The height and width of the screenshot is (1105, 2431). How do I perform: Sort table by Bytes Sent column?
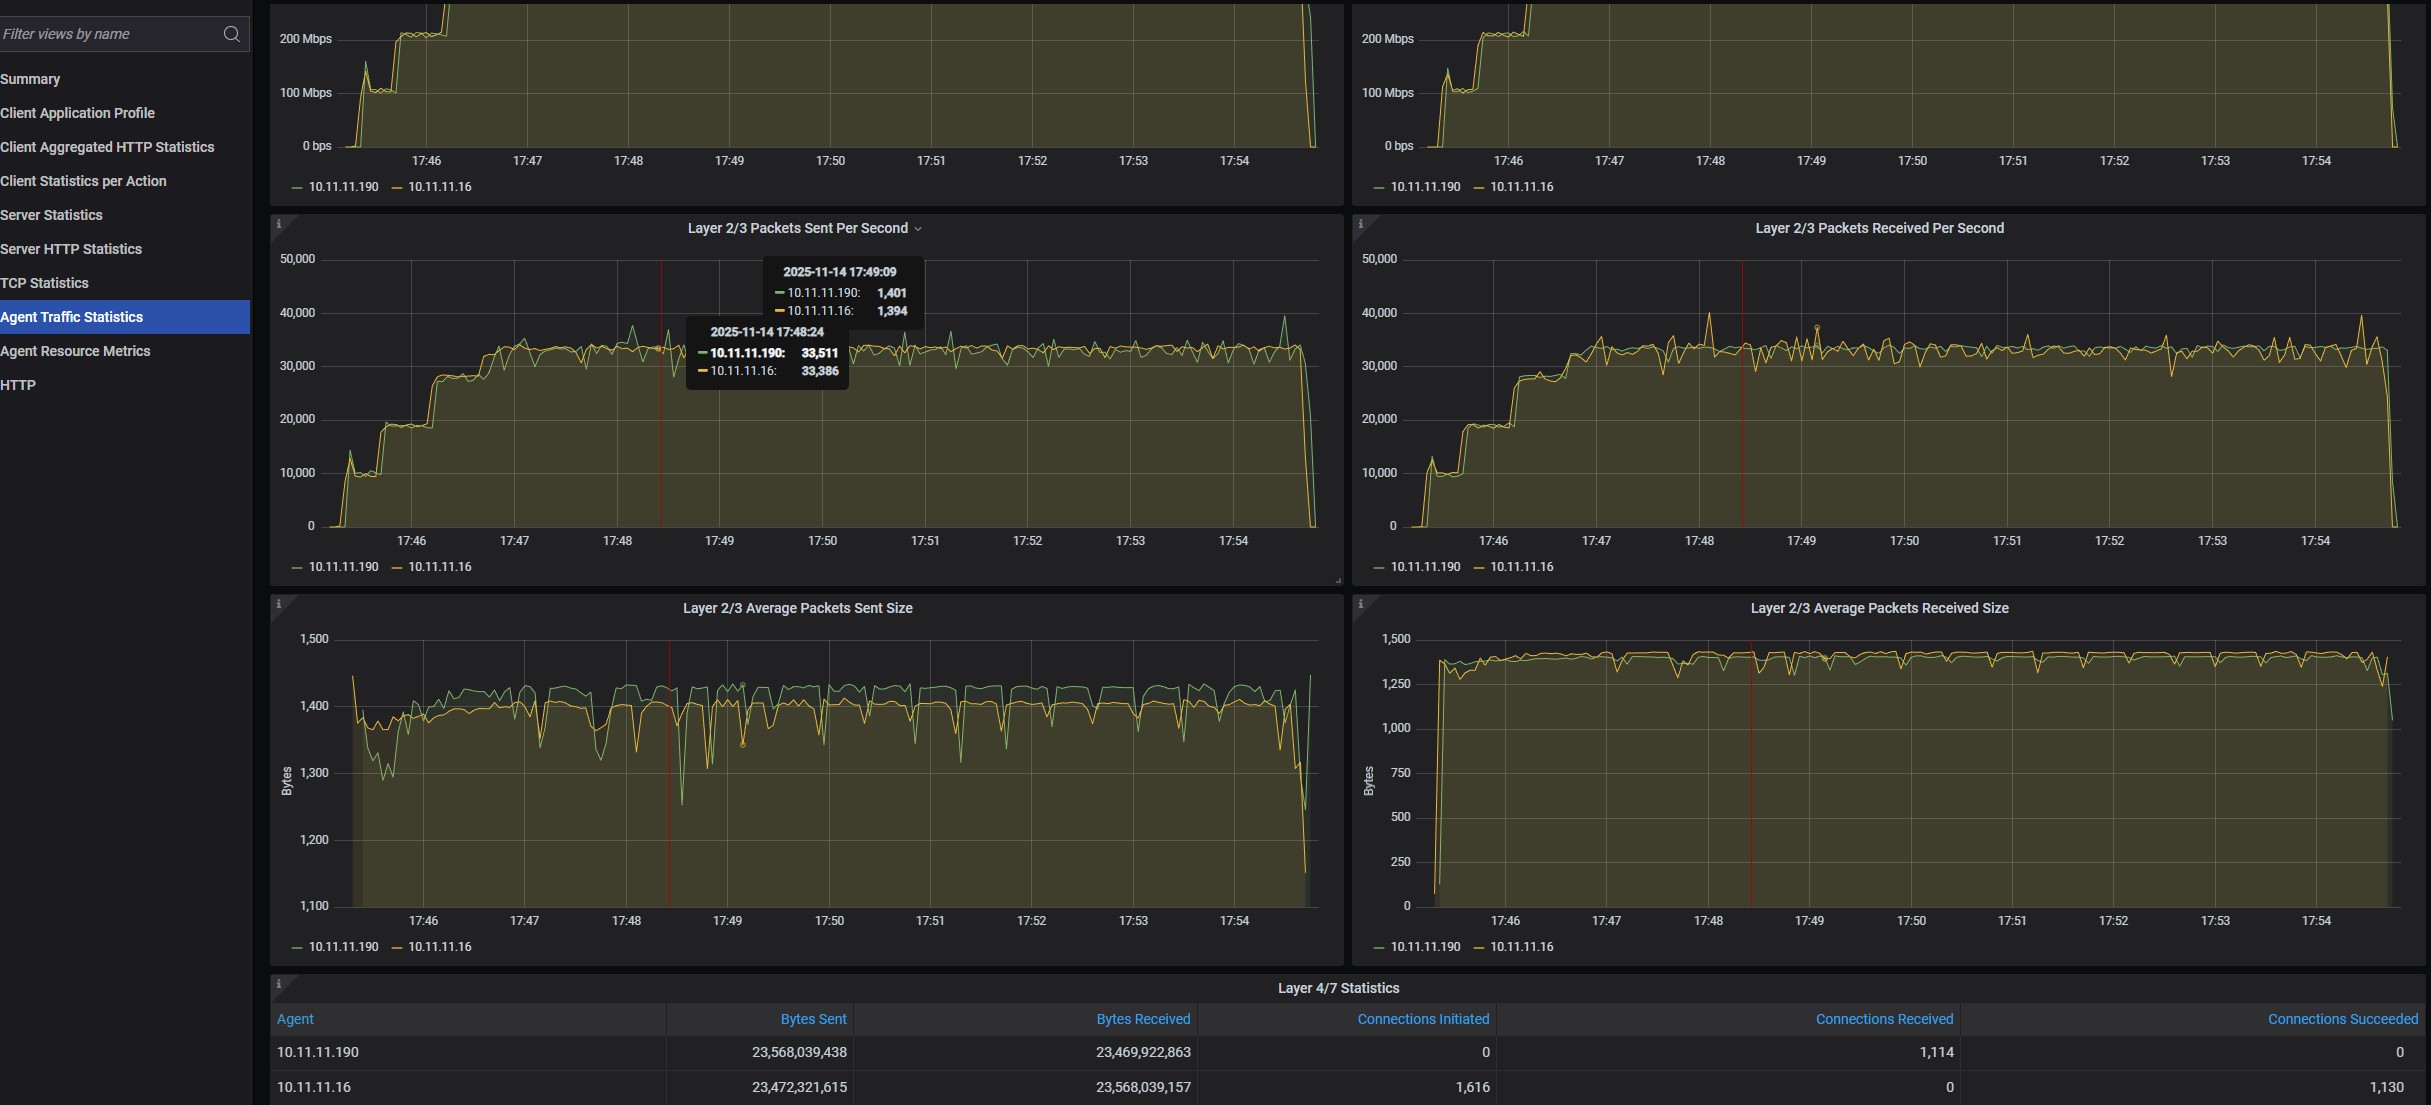point(813,1019)
